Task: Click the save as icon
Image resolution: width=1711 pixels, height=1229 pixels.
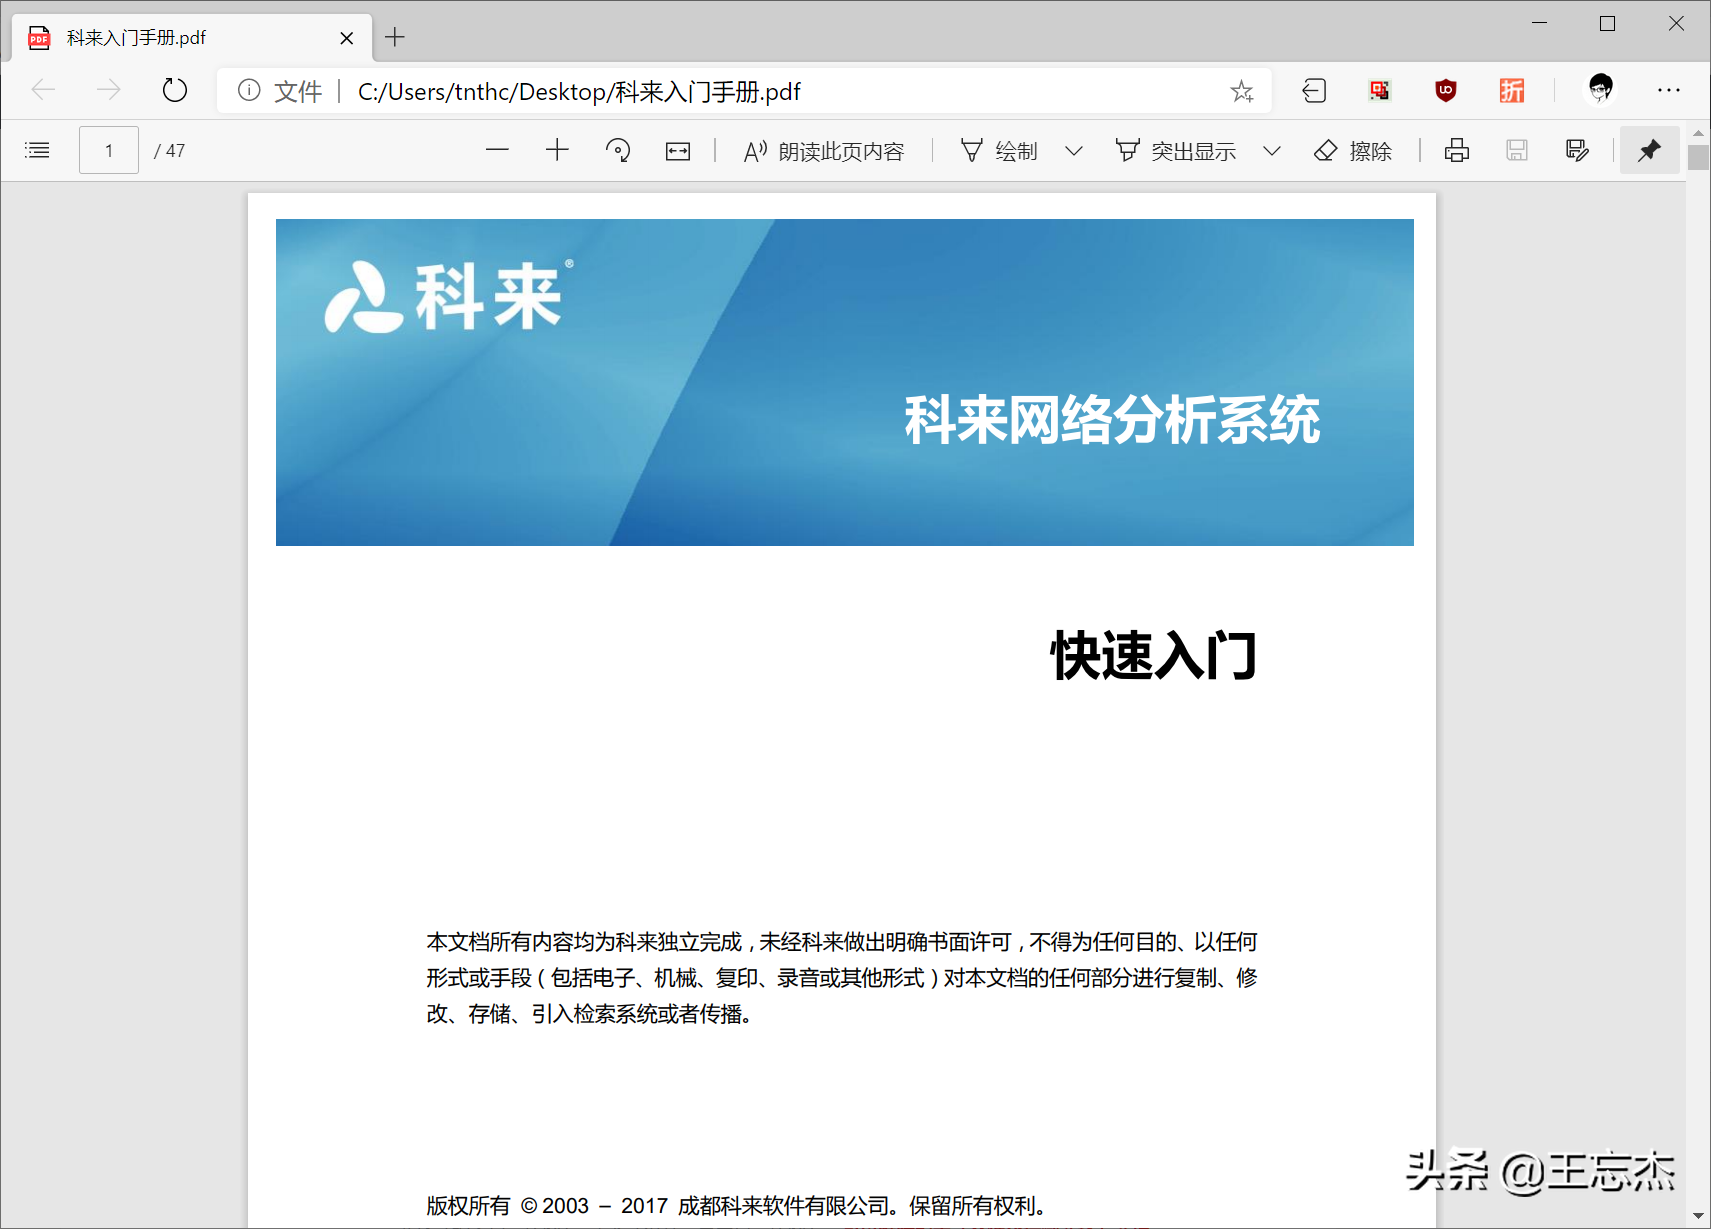Action: pos(1577,150)
